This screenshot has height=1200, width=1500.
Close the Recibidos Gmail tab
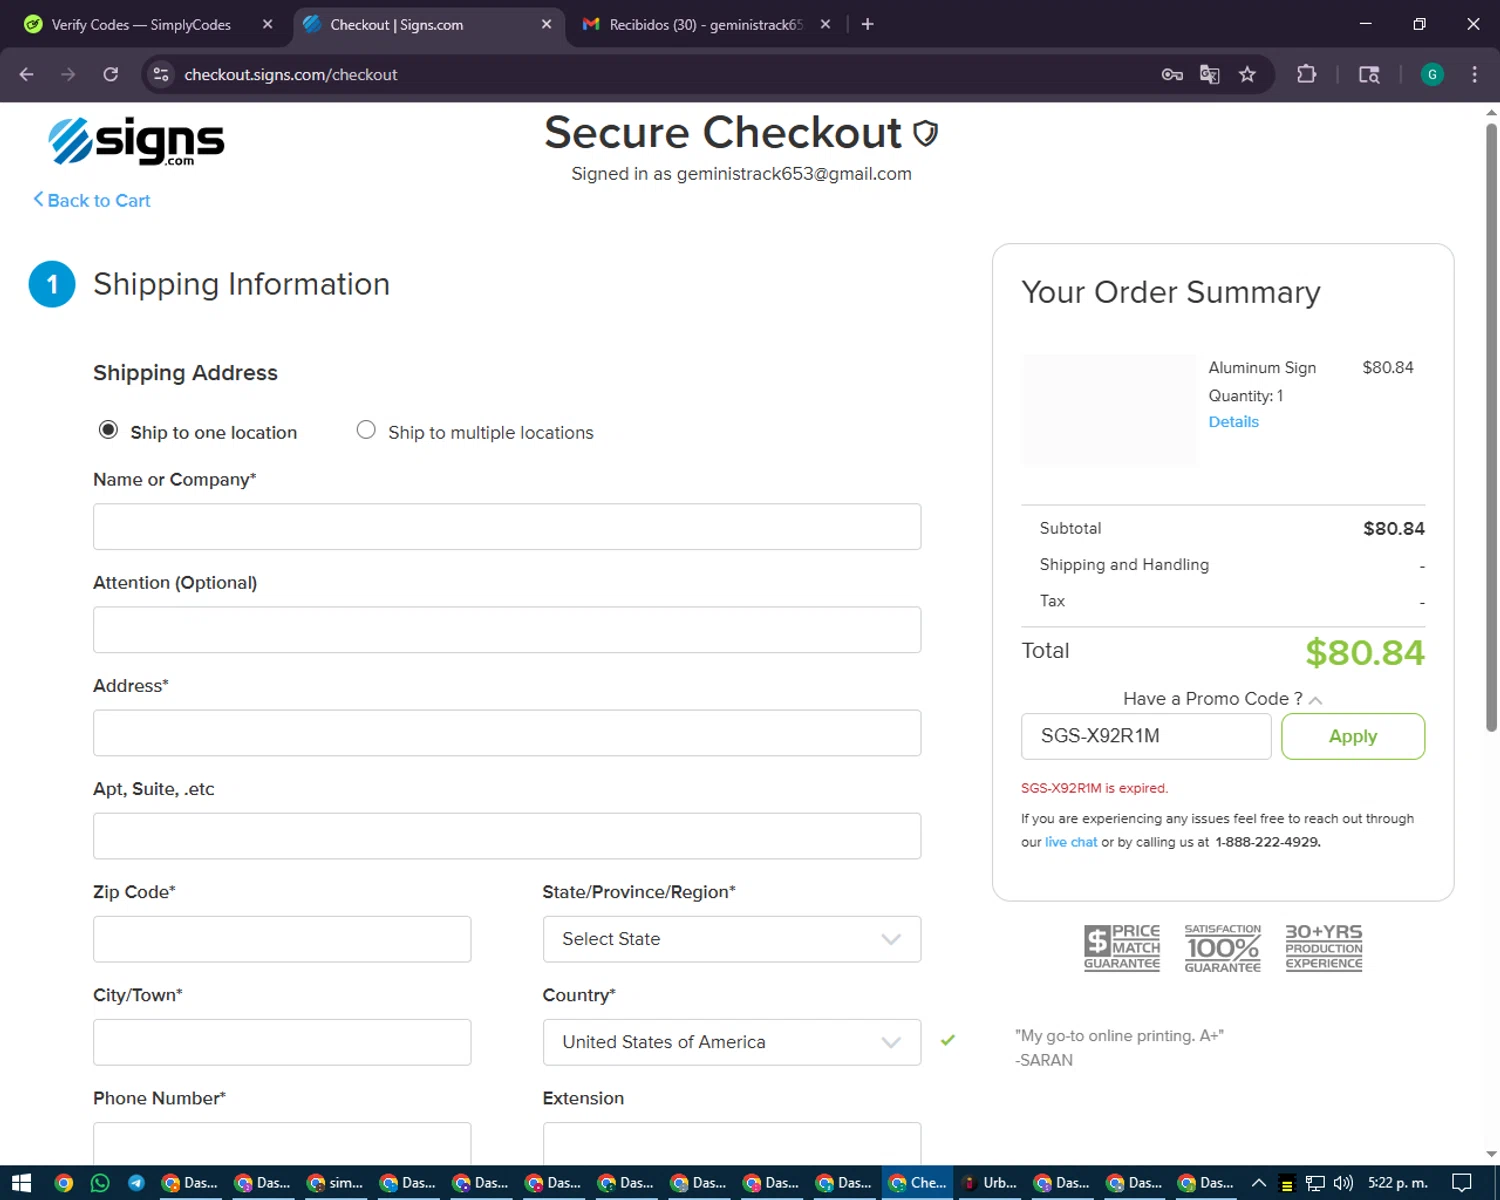coord(825,24)
